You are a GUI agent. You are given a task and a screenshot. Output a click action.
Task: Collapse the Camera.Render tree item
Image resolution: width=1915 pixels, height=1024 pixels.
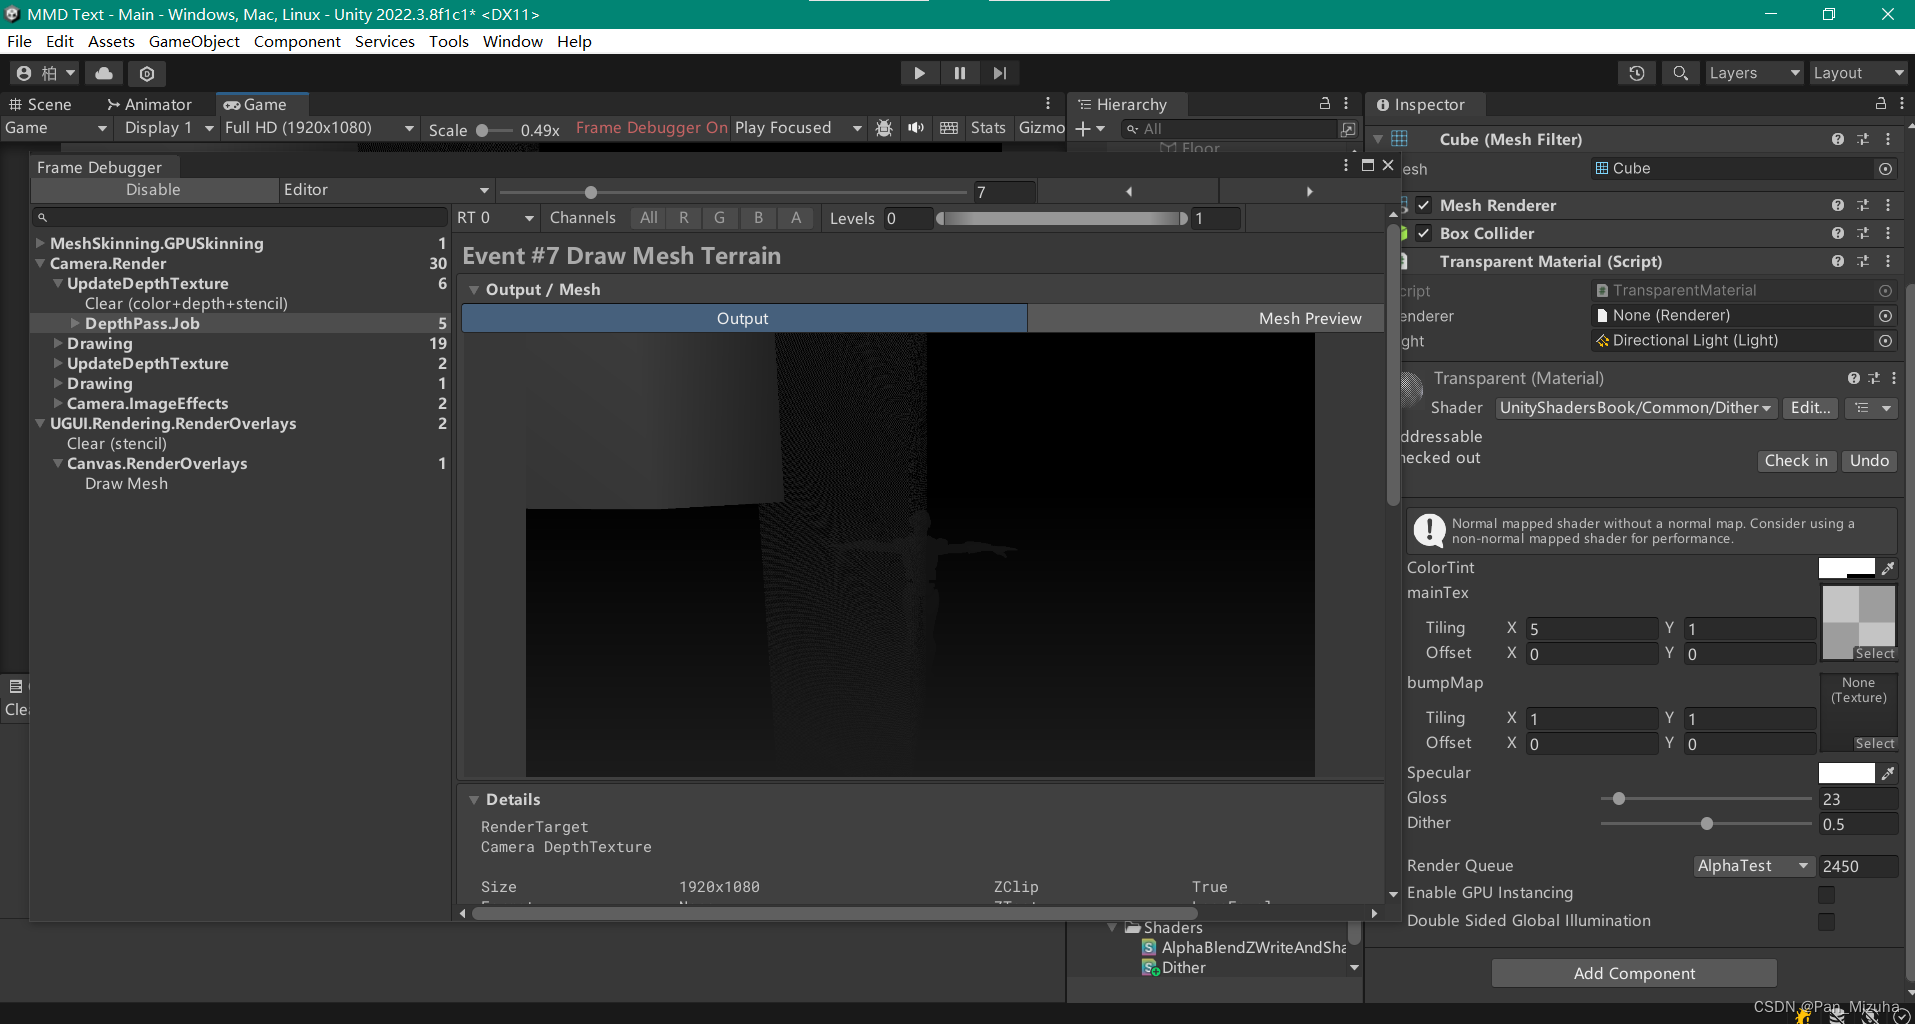[40, 263]
